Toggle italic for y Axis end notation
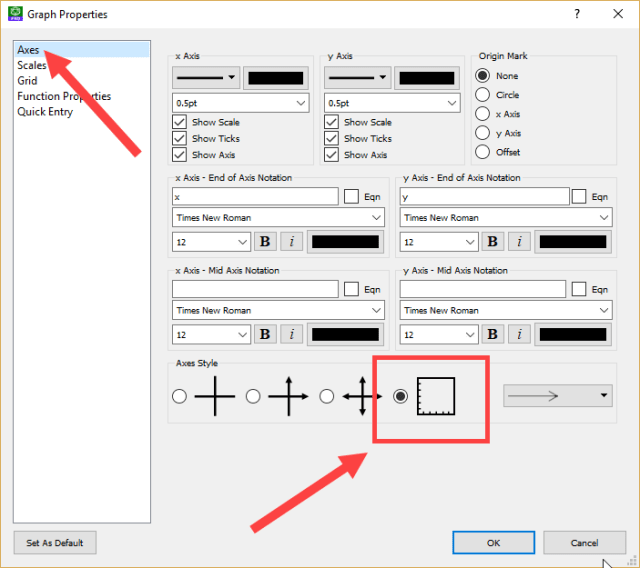 point(518,241)
